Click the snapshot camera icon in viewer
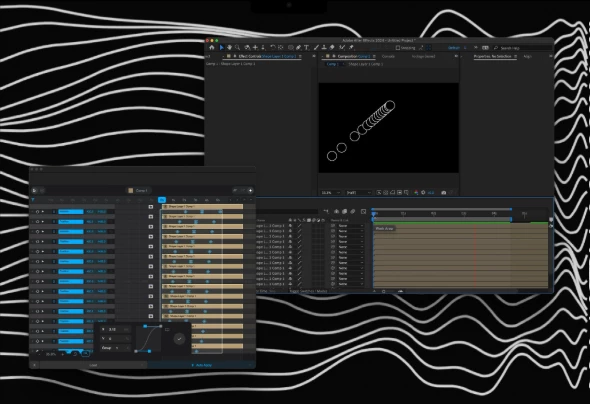 (x=444, y=193)
